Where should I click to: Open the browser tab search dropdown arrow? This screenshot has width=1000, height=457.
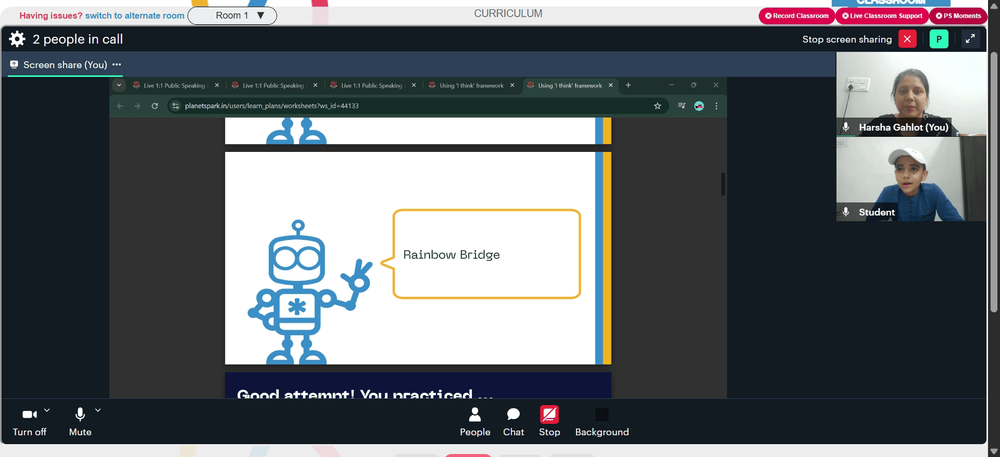click(x=119, y=85)
